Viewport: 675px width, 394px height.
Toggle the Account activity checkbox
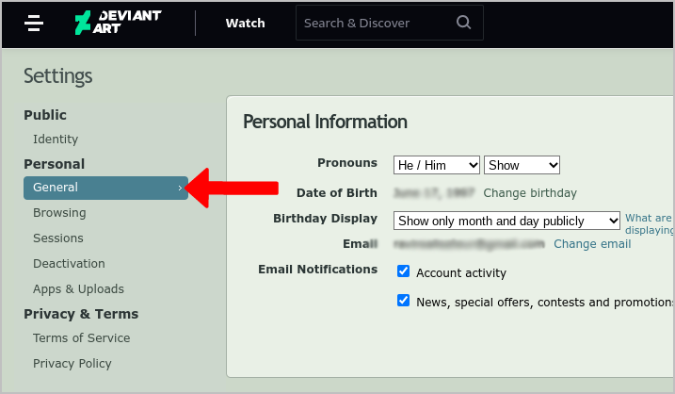coord(403,271)
